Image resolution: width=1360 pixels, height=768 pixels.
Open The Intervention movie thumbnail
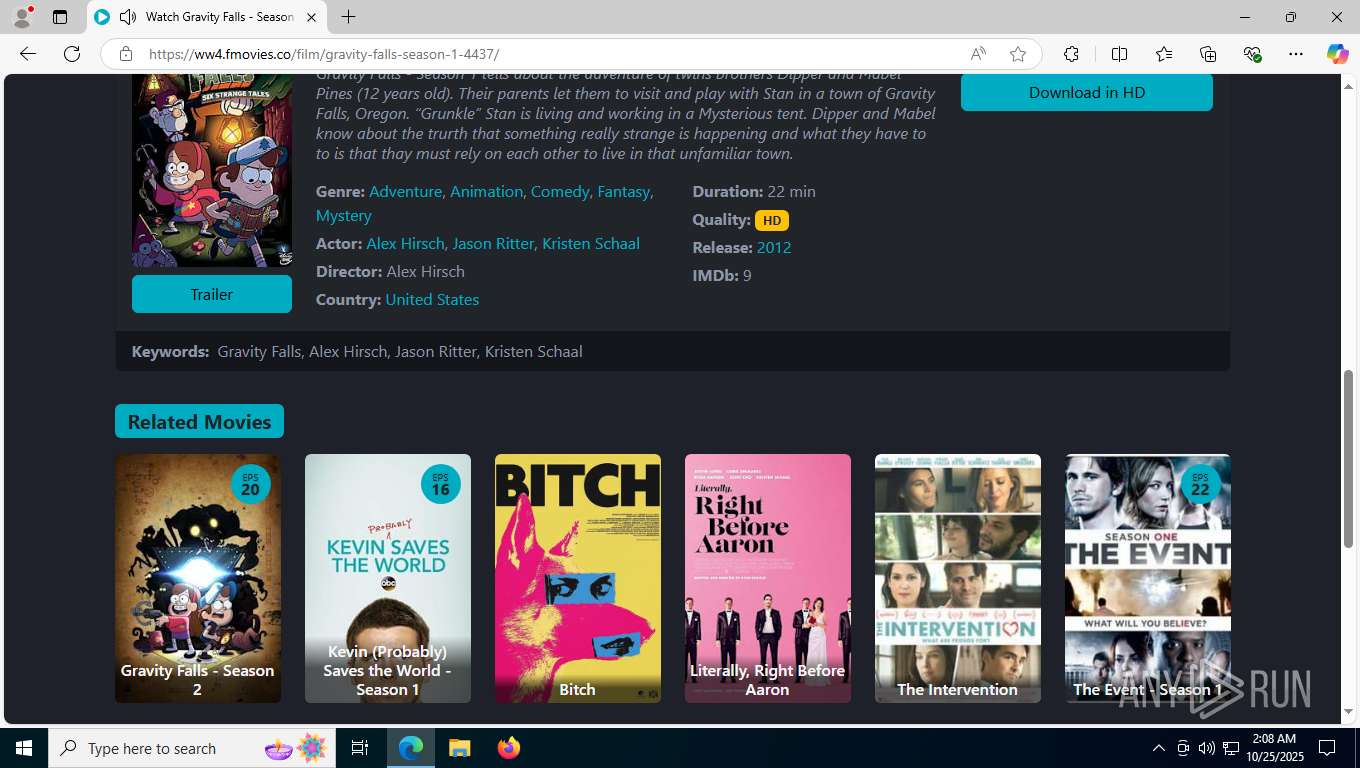(x=958, y=578)
